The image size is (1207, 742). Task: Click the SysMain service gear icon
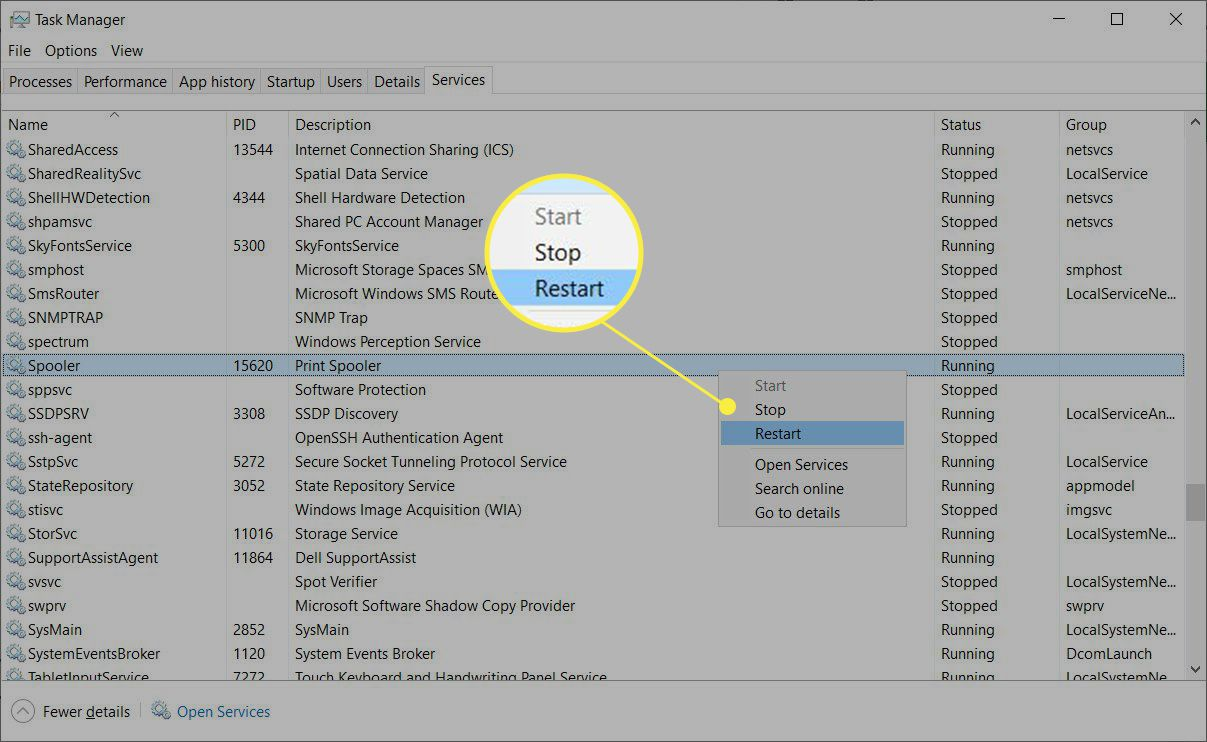coord(15,630)
